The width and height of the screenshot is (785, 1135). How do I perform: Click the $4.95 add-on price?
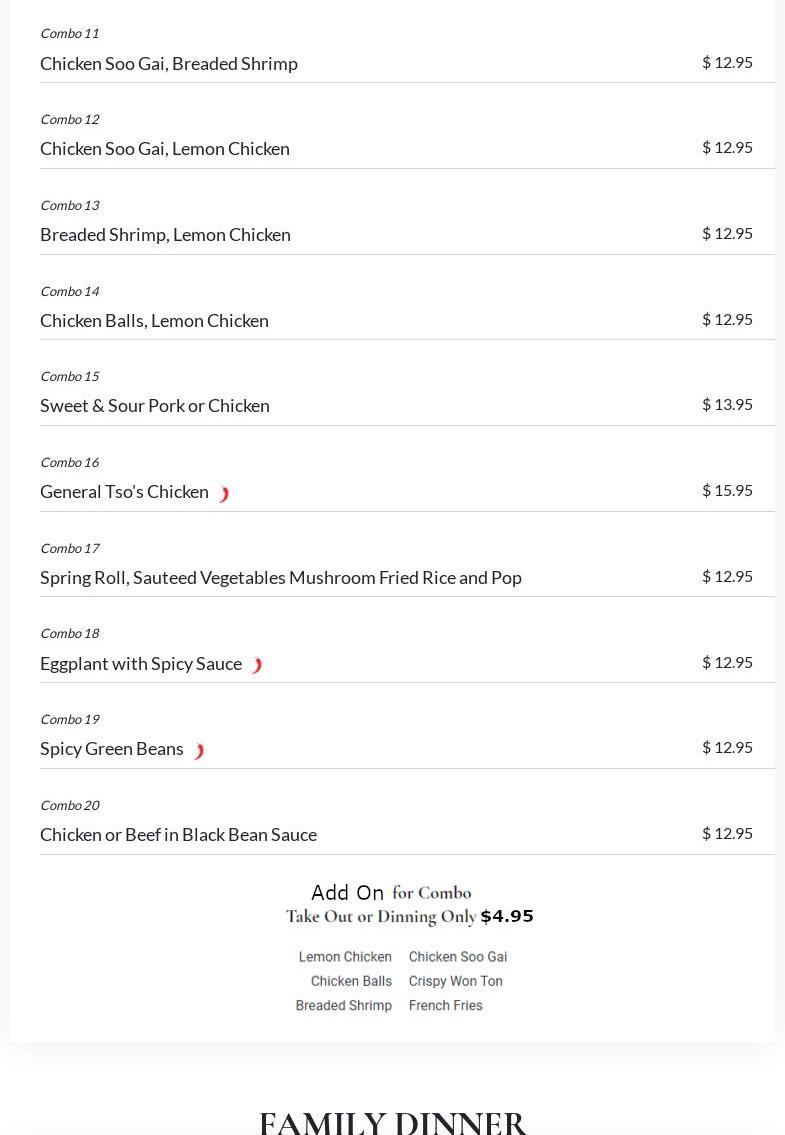point(507,916)
